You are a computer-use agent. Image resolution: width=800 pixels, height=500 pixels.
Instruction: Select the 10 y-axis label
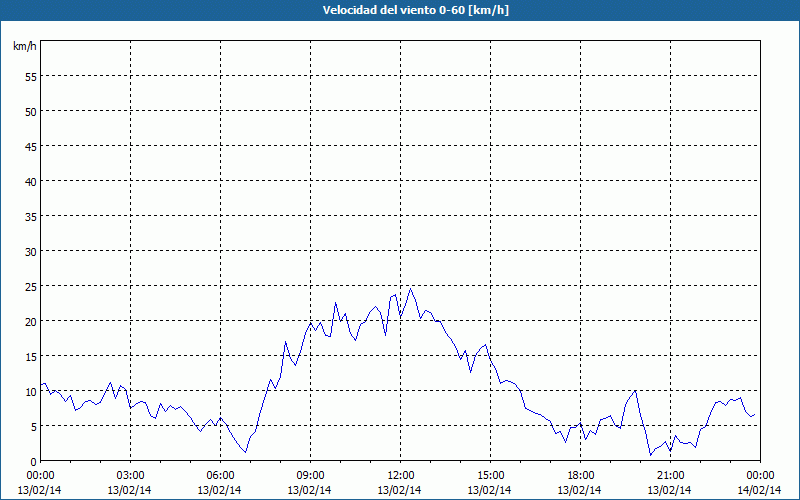point(31,391)
